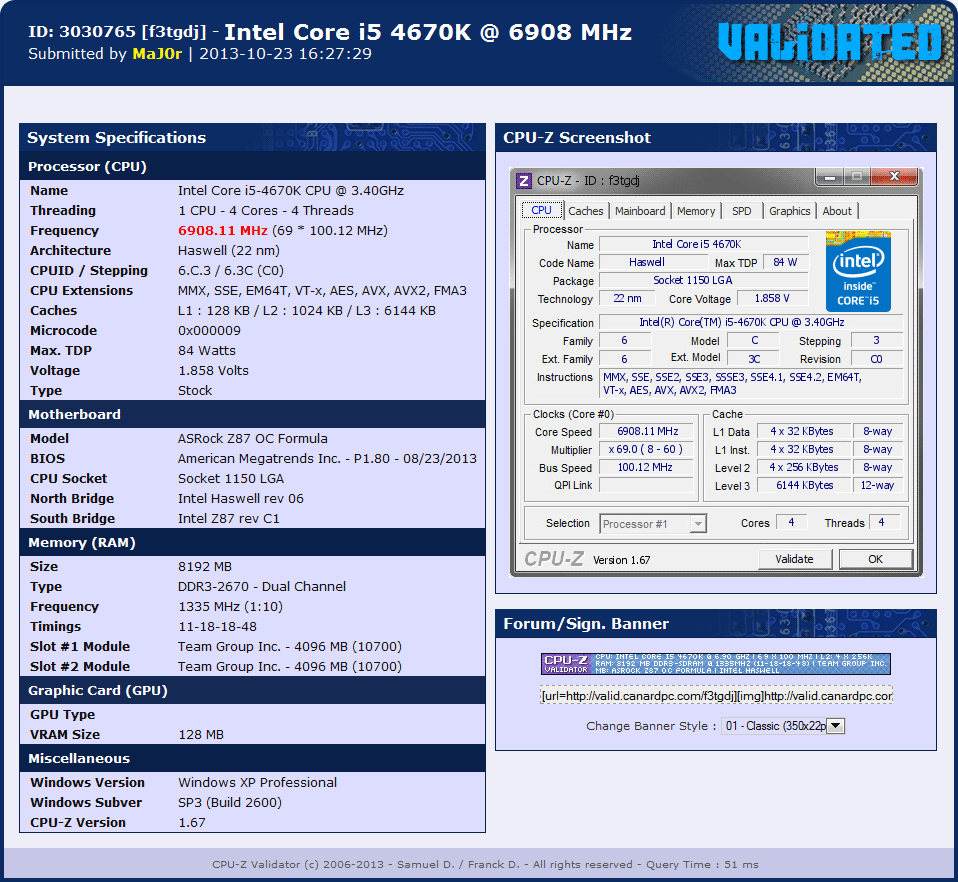958x882 pixels.
Task: Click the Memory Size 8192 MB value
Action: coord(205,567)
